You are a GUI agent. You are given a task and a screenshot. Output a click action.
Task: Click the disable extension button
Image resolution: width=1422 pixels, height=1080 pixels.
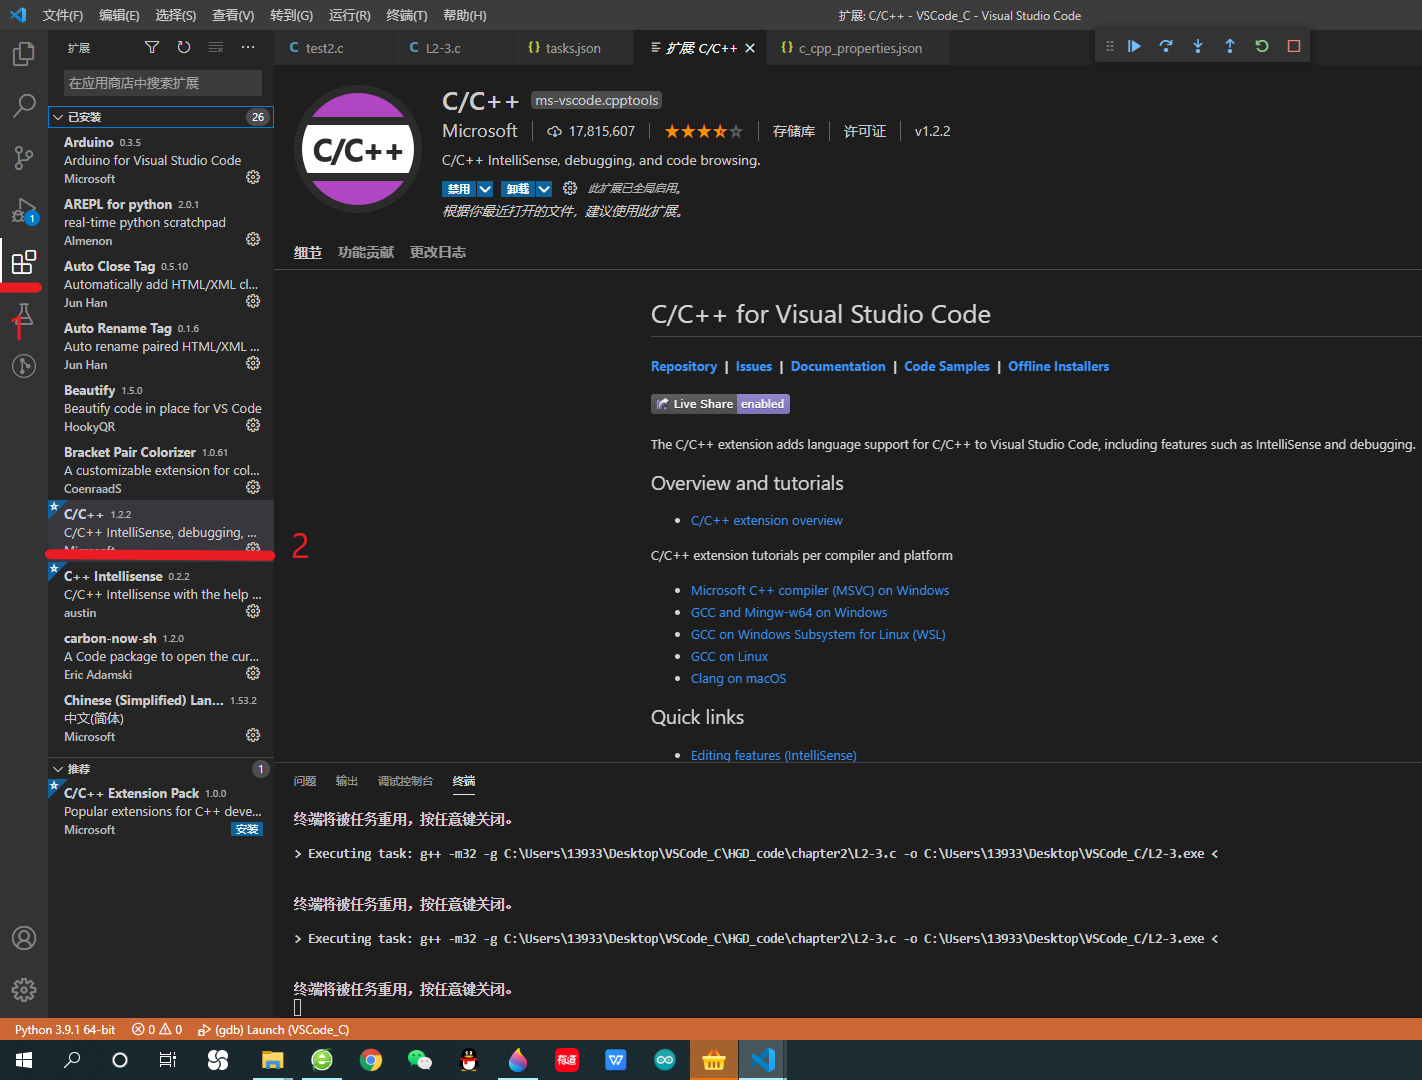[x=459, y=189]
